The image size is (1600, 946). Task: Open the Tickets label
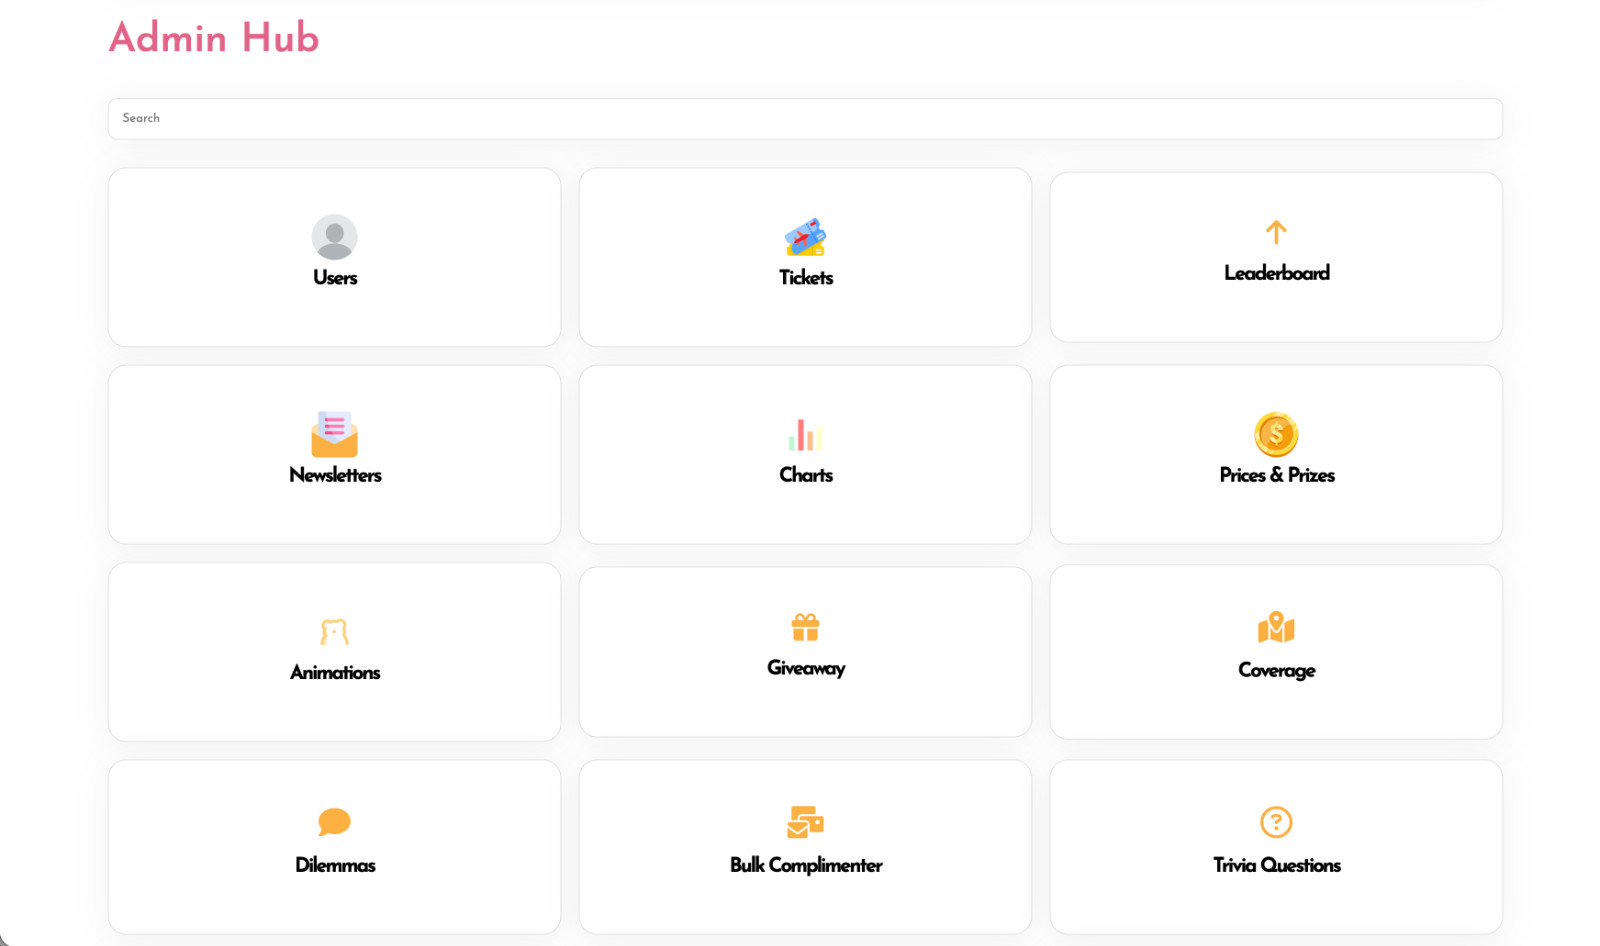click(806, 278)
